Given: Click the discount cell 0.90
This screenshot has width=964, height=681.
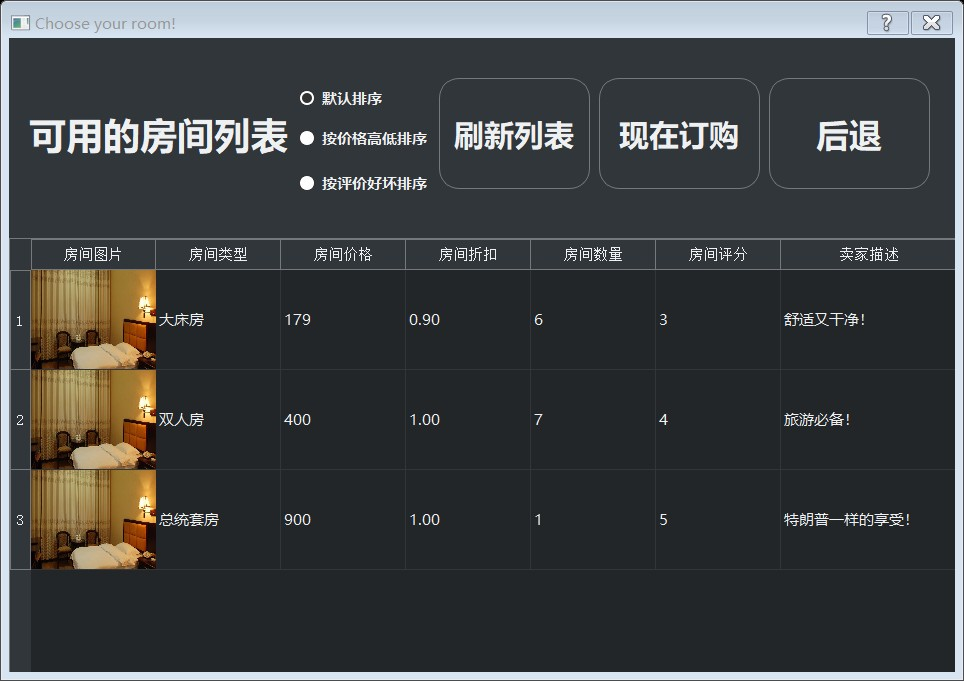Looking at the screenshot, I should [x=468, y=320].
